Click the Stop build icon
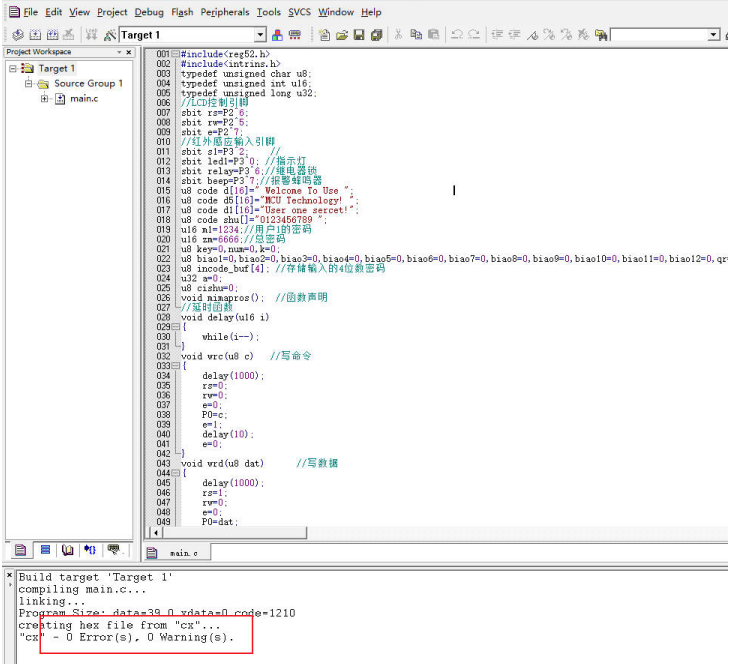The image size is (746, 664). point(69,35)
